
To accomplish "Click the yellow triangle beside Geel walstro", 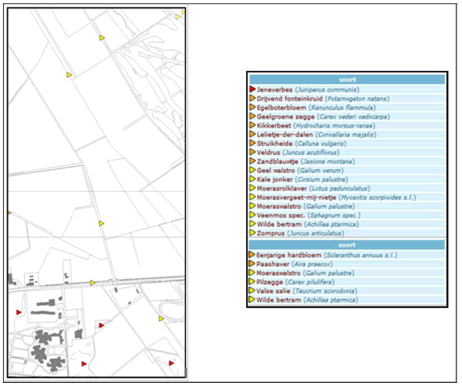I will (252, 170).
